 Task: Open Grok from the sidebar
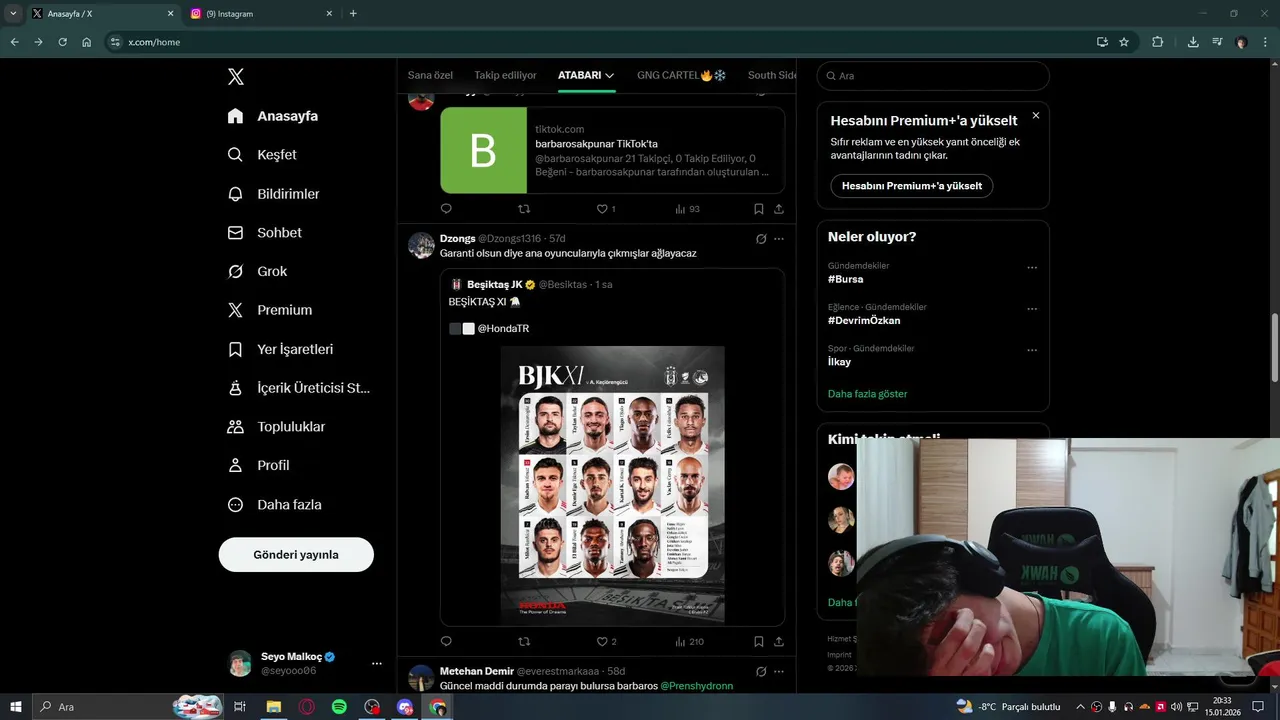point(257,271)
